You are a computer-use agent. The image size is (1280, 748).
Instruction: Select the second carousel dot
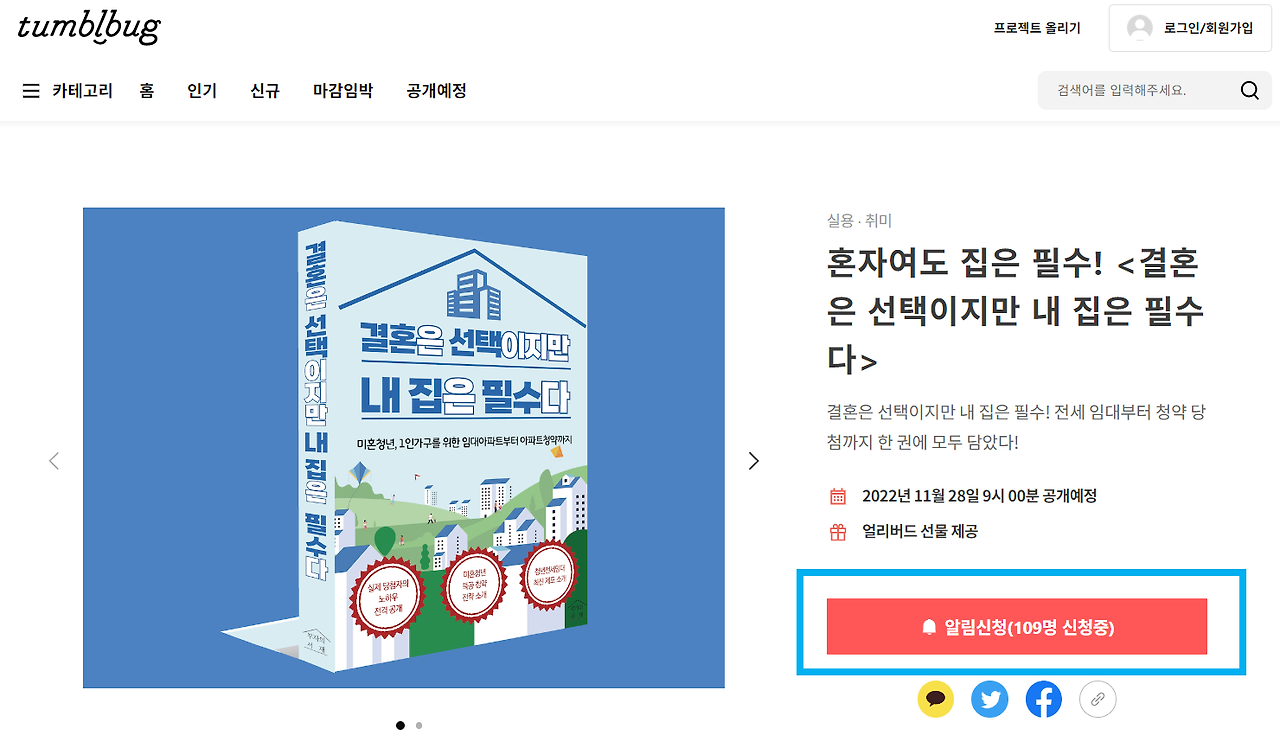tap(419, 725)
